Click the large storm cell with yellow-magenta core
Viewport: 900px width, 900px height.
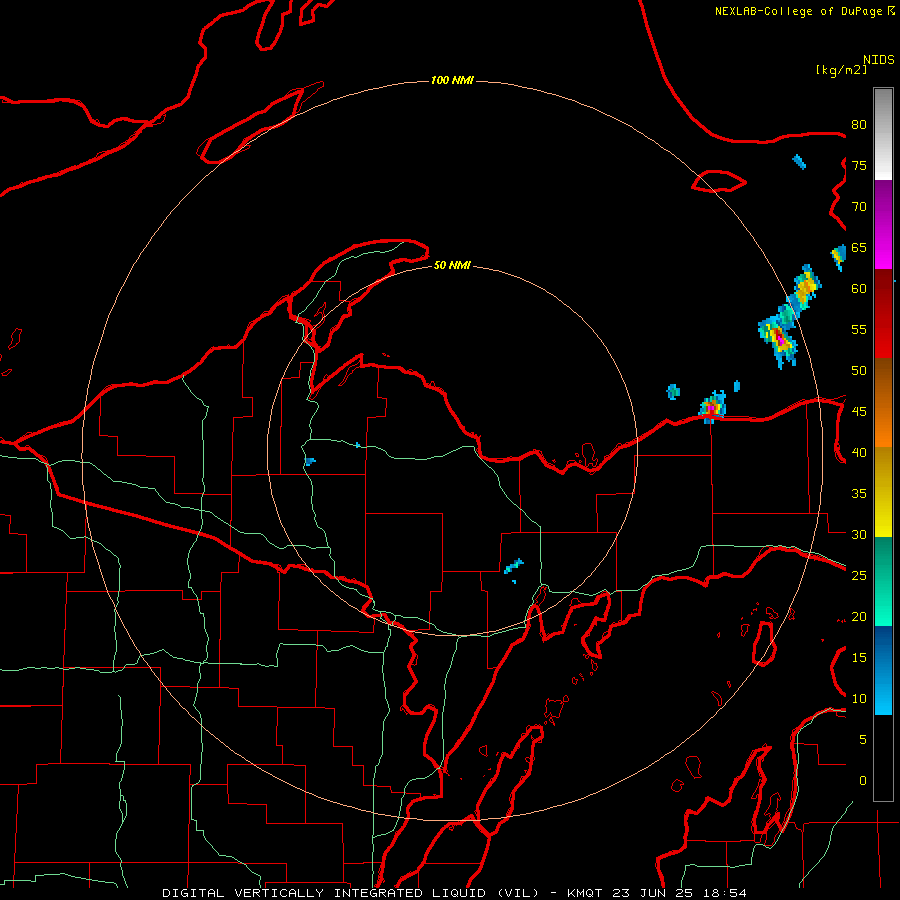coord(778,339)
